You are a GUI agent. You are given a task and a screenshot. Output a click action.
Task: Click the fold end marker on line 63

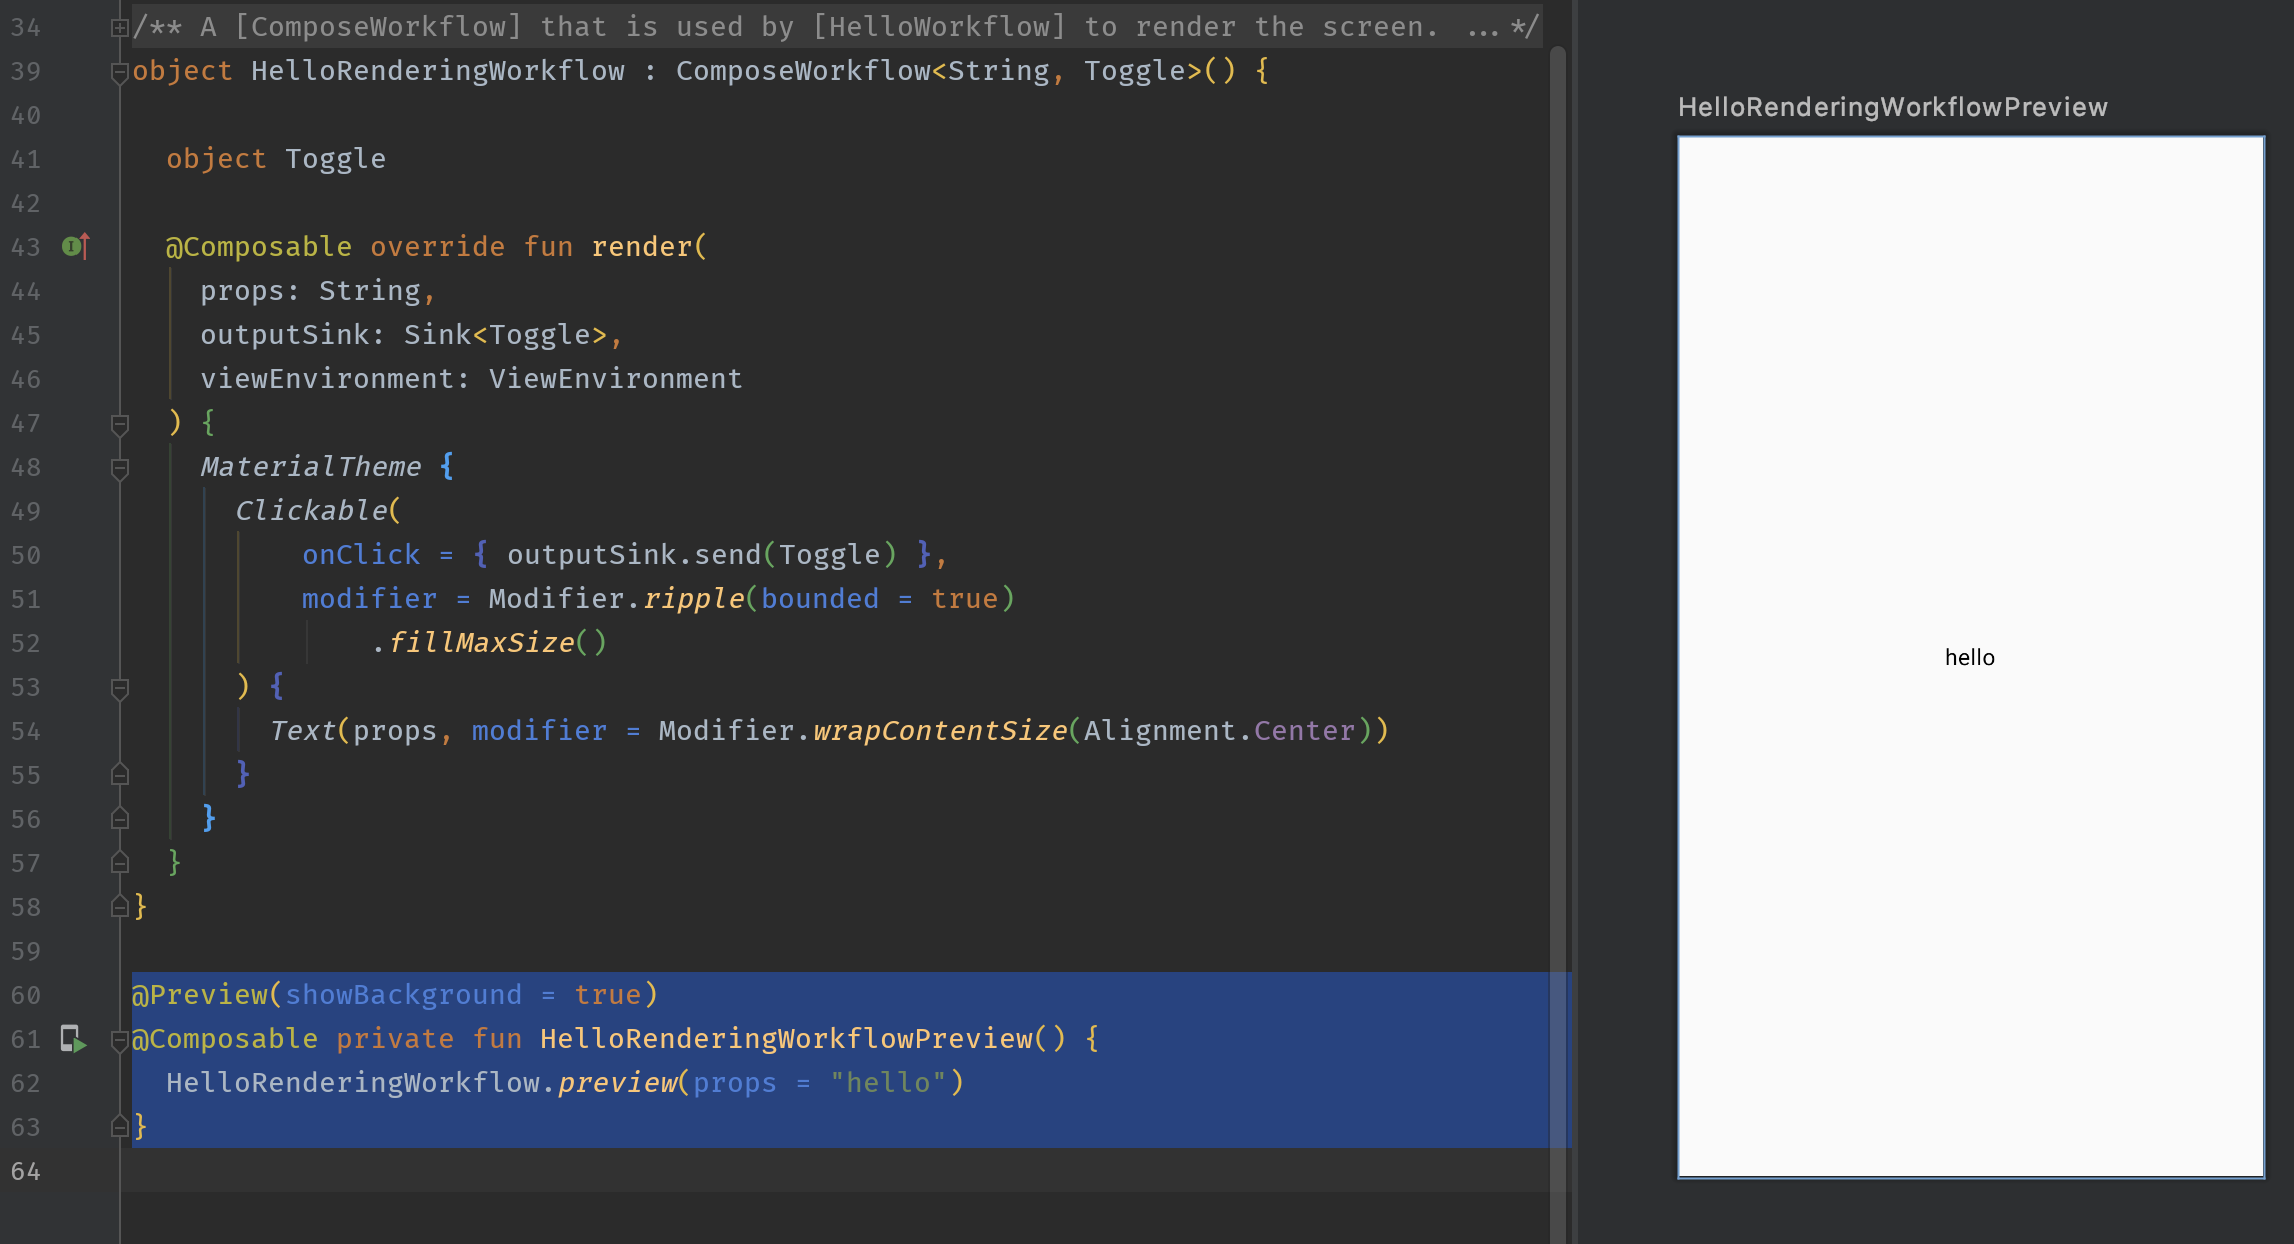119,1127
